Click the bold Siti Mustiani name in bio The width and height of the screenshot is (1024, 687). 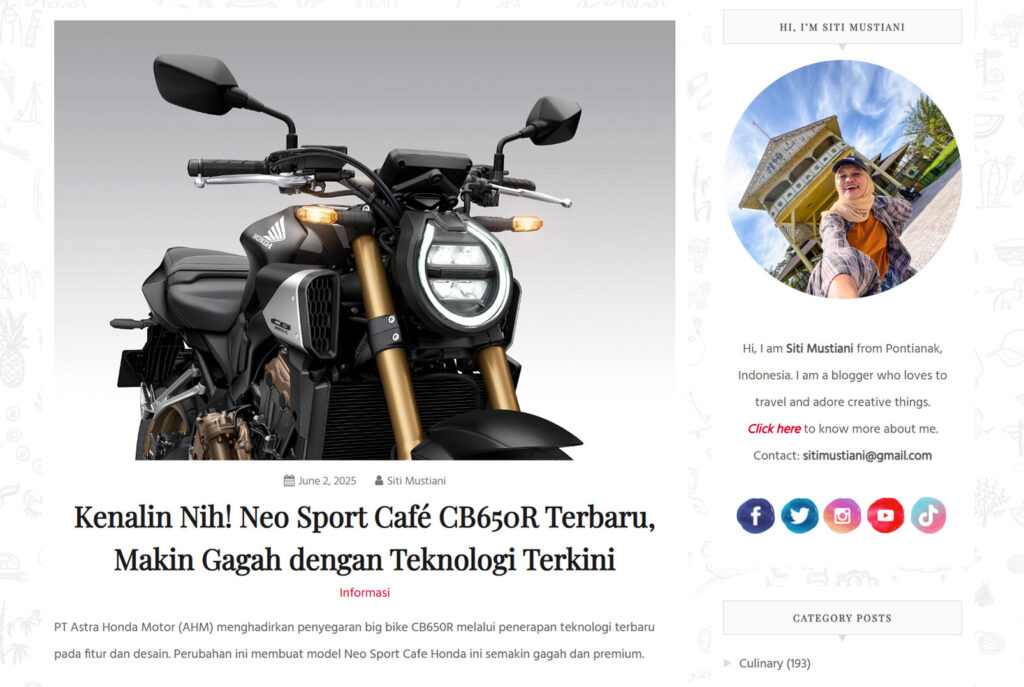pos(819,348)
